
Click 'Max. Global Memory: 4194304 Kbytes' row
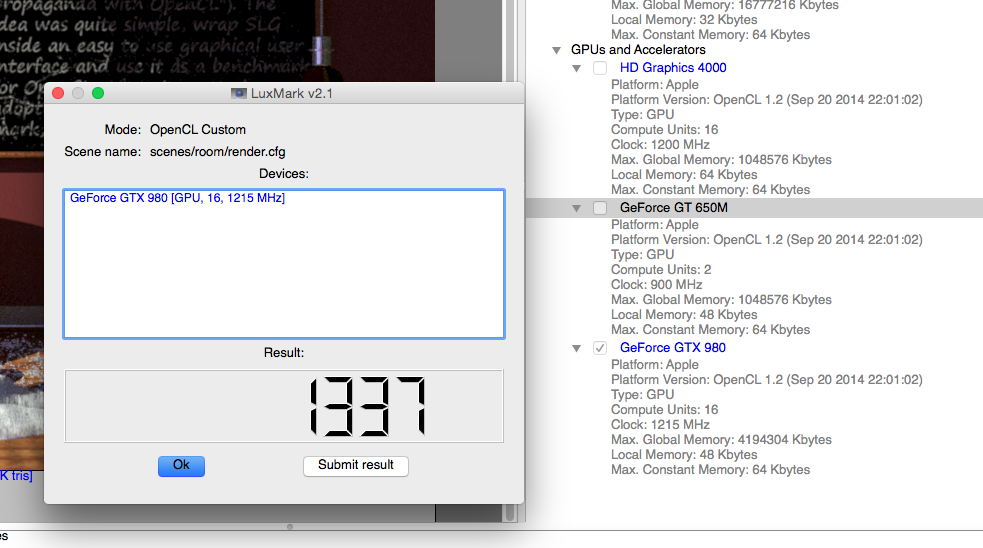(x=722, y=440)
